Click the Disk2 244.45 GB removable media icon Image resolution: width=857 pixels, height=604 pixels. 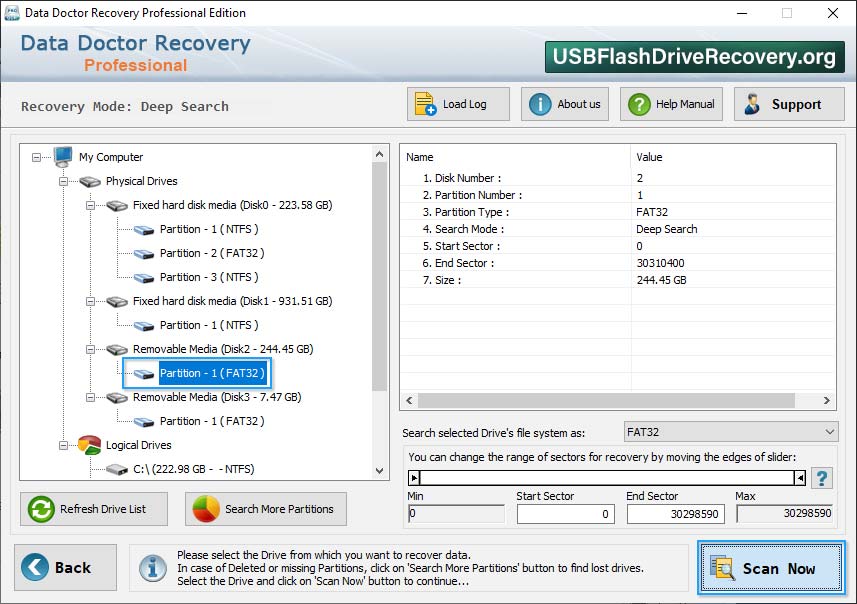pos(117,349)
